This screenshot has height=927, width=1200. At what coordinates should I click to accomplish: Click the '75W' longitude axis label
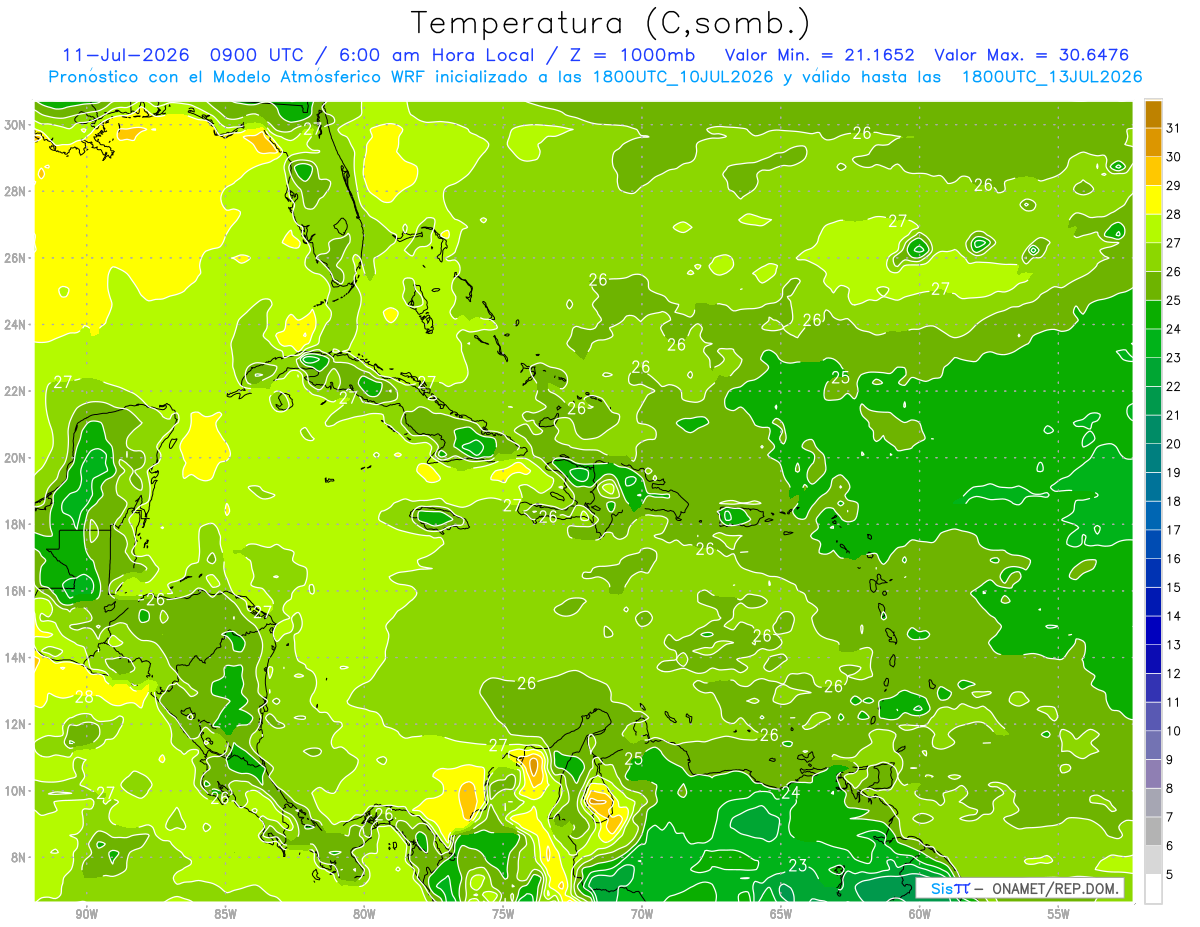tap(503, 914)
